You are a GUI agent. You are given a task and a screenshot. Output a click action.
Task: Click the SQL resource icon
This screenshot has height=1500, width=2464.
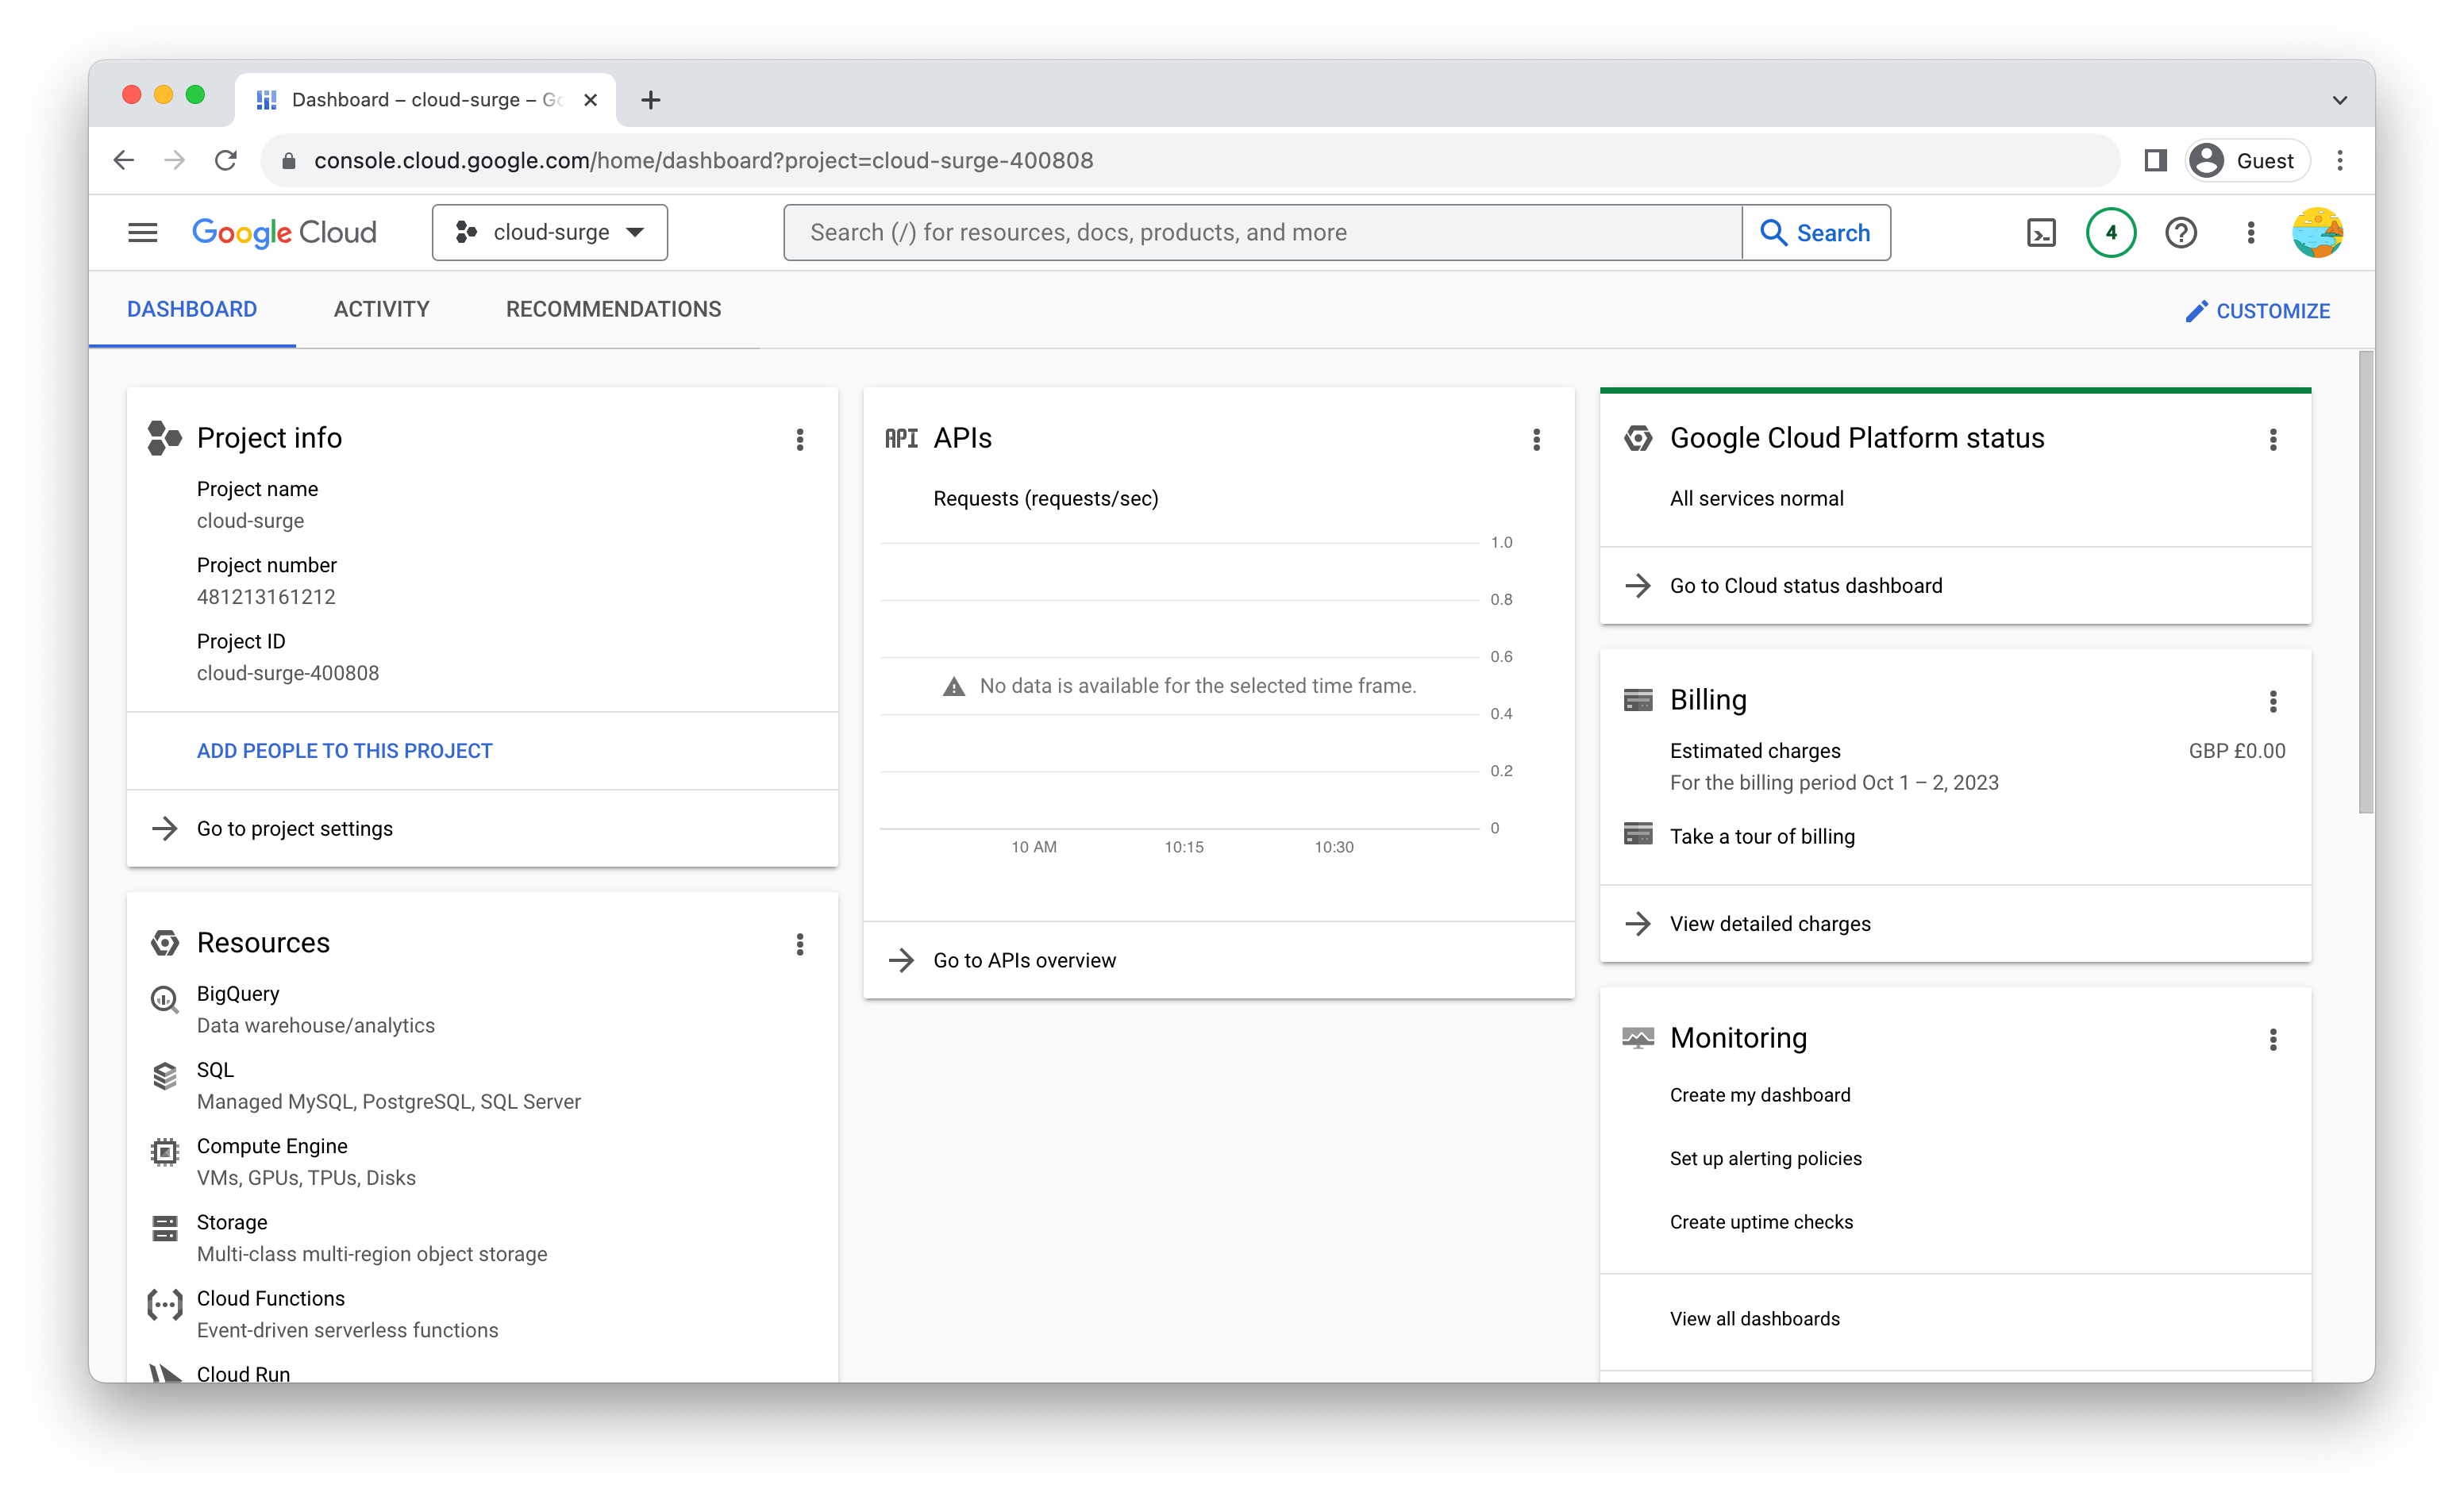tap(165, 1076)
